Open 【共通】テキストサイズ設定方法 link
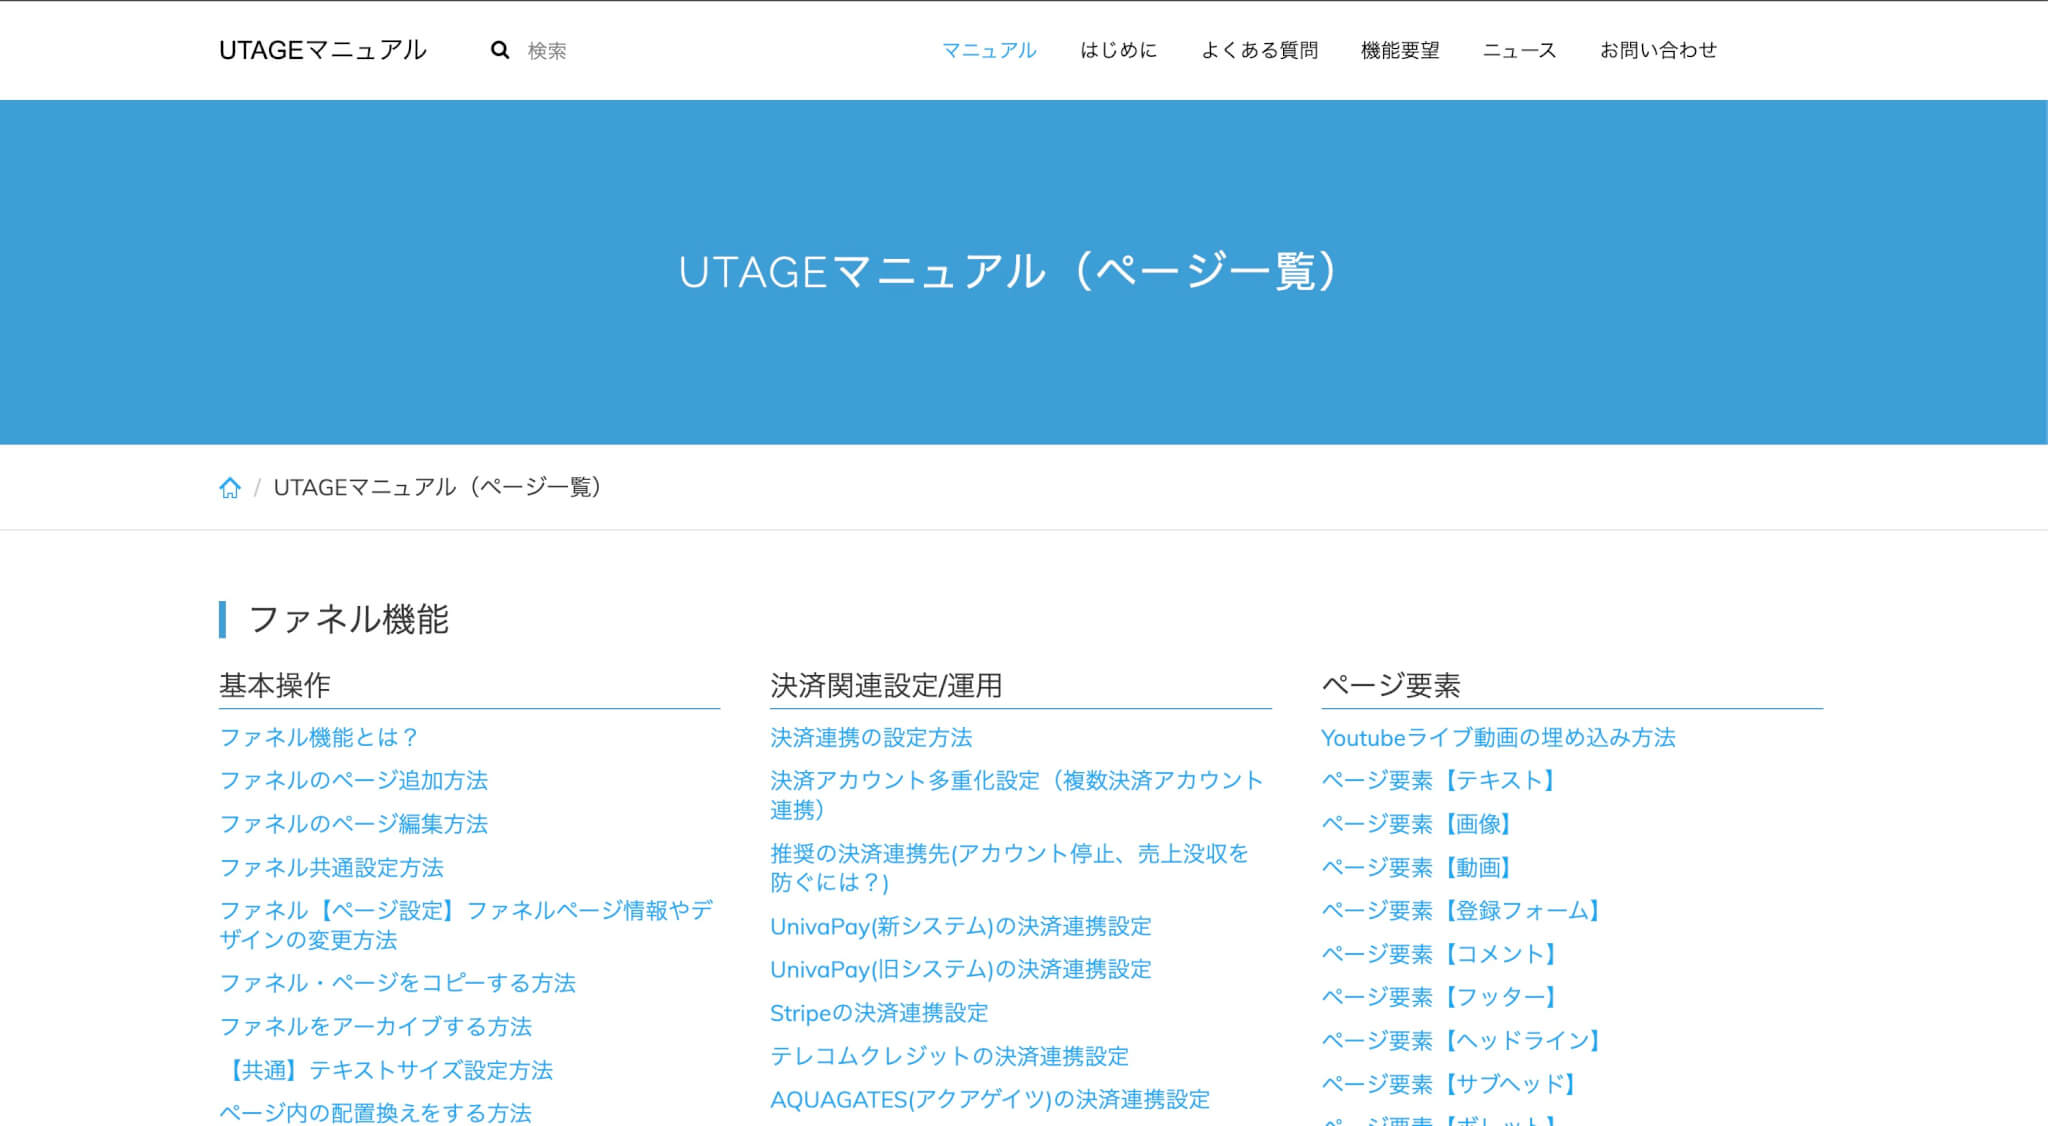The image size is (2048, 1126). click(386, 1070)
